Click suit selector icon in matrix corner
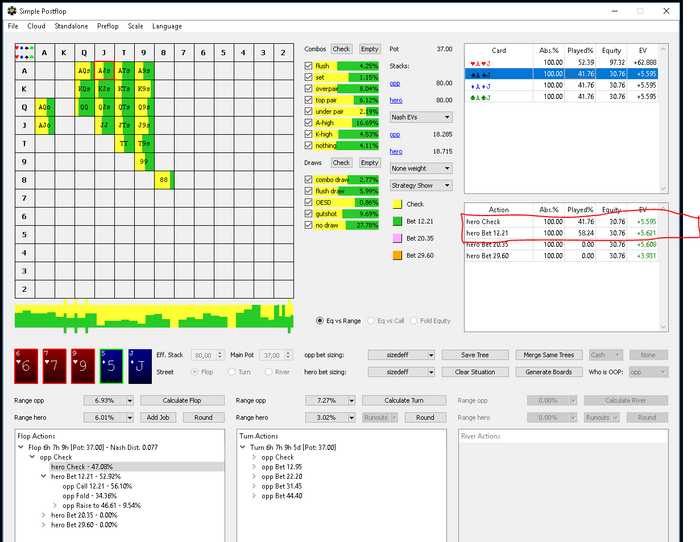 (x=23, y=52)
